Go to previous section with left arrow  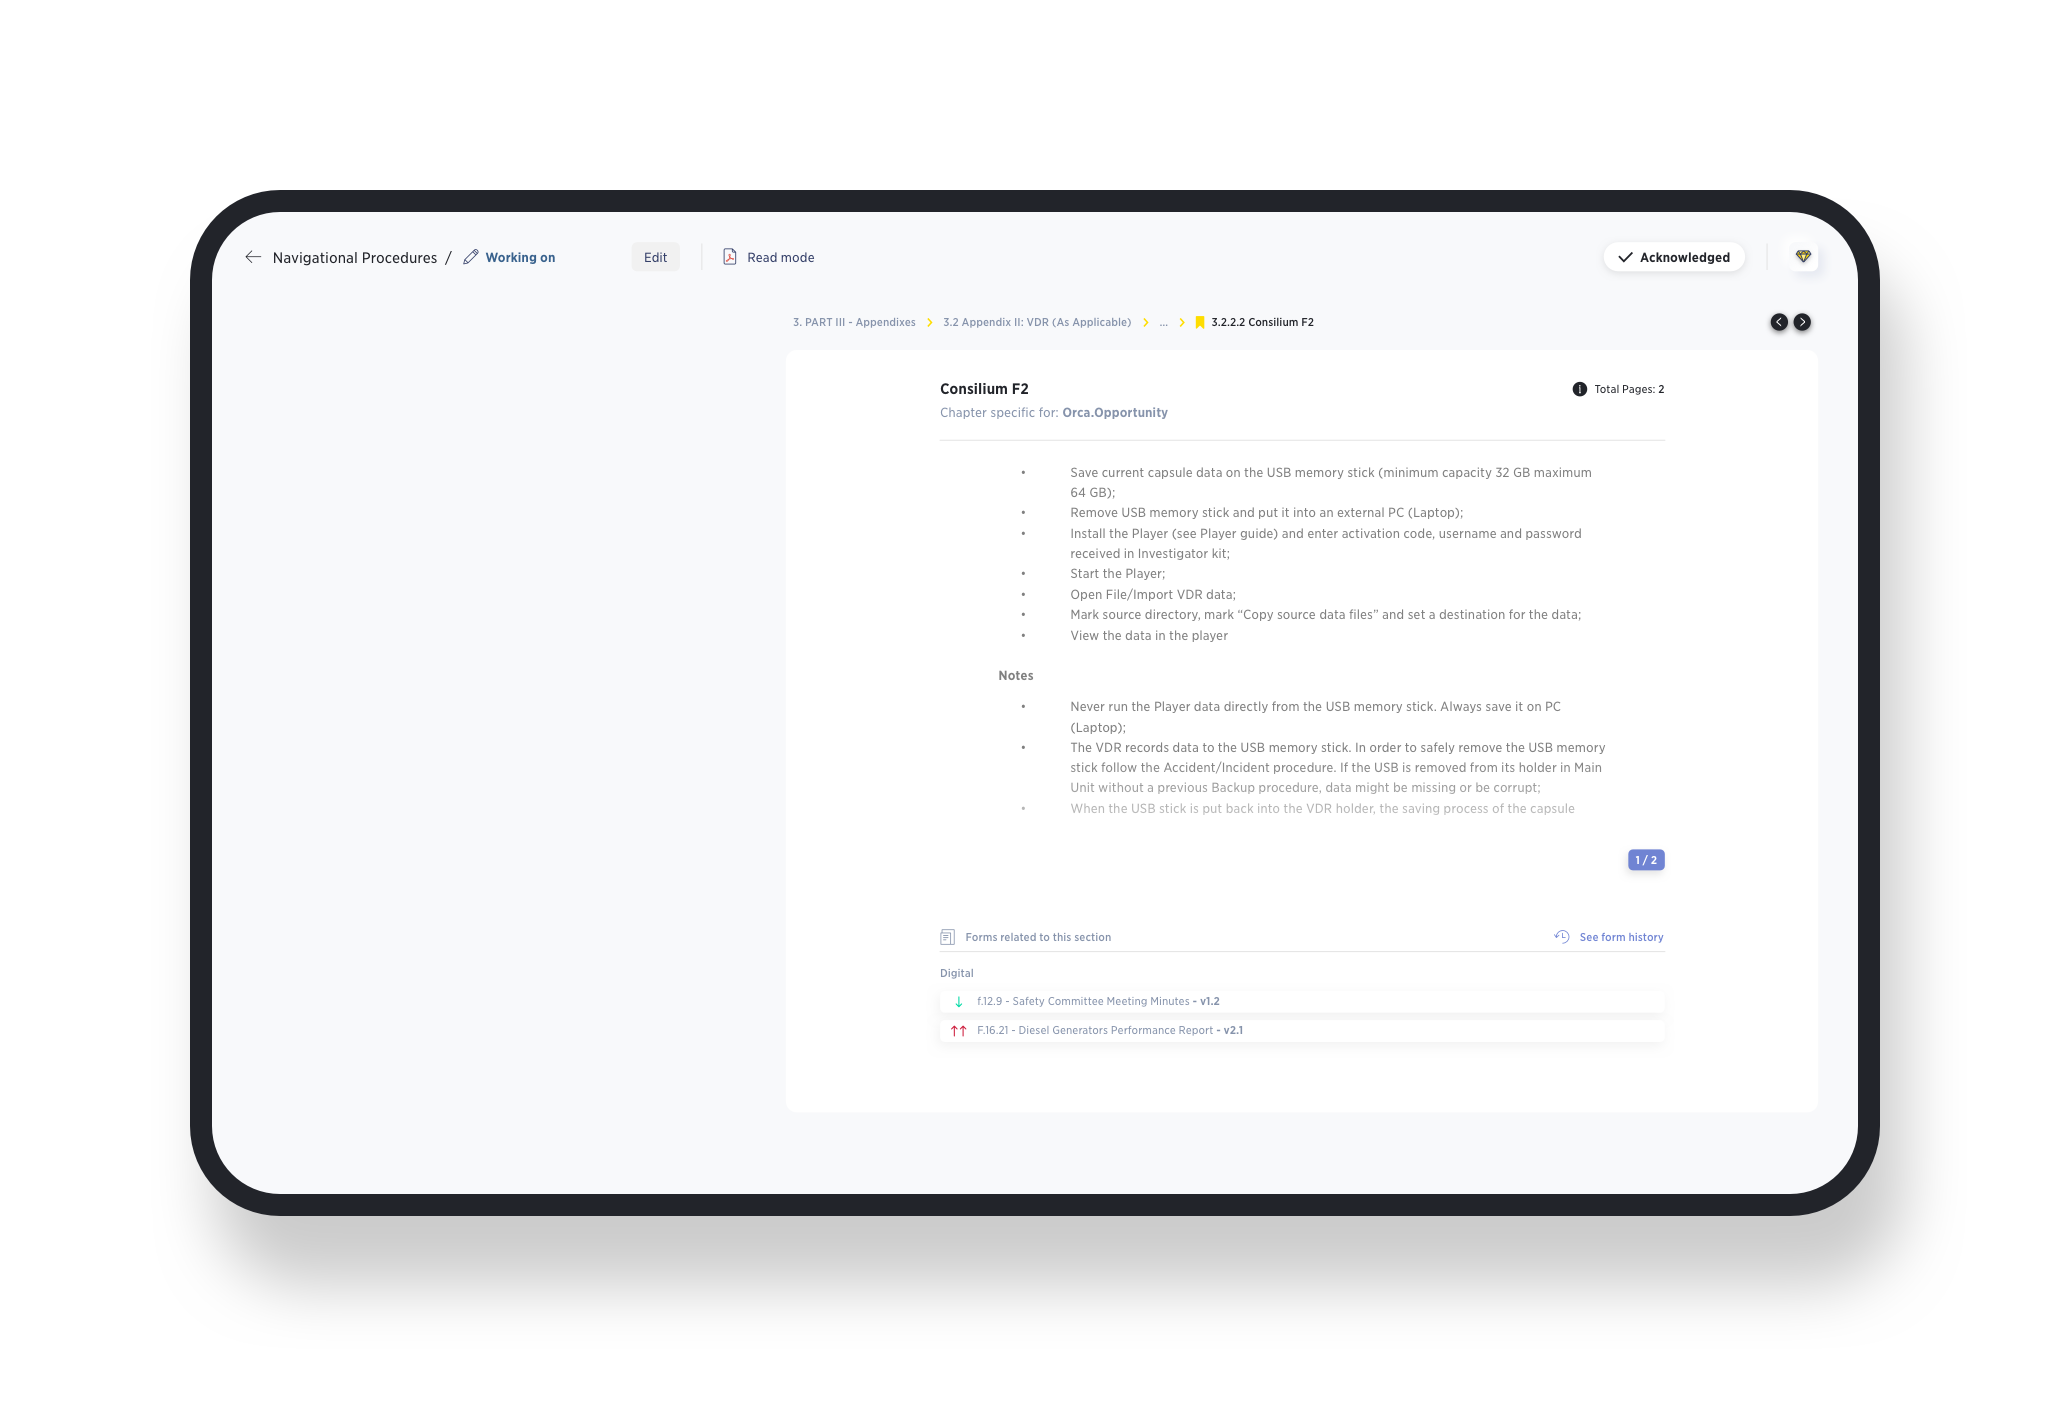1779,322
